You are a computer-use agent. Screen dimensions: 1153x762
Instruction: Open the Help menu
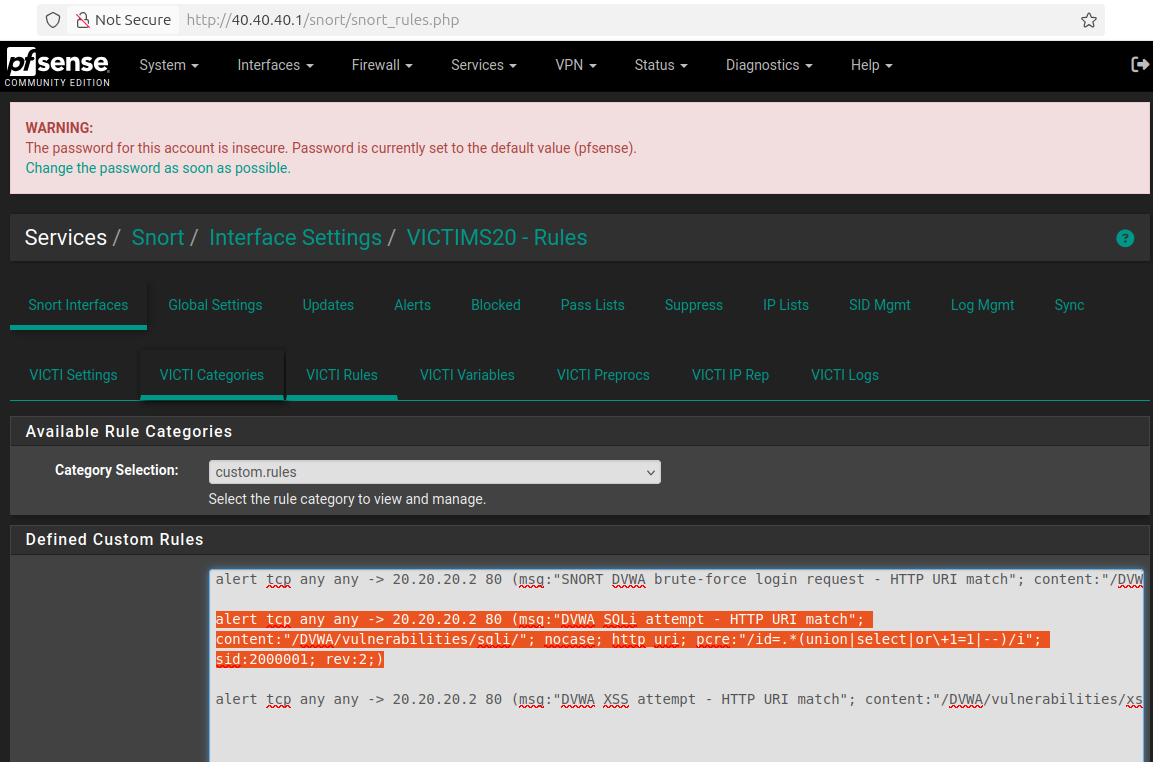871,65
